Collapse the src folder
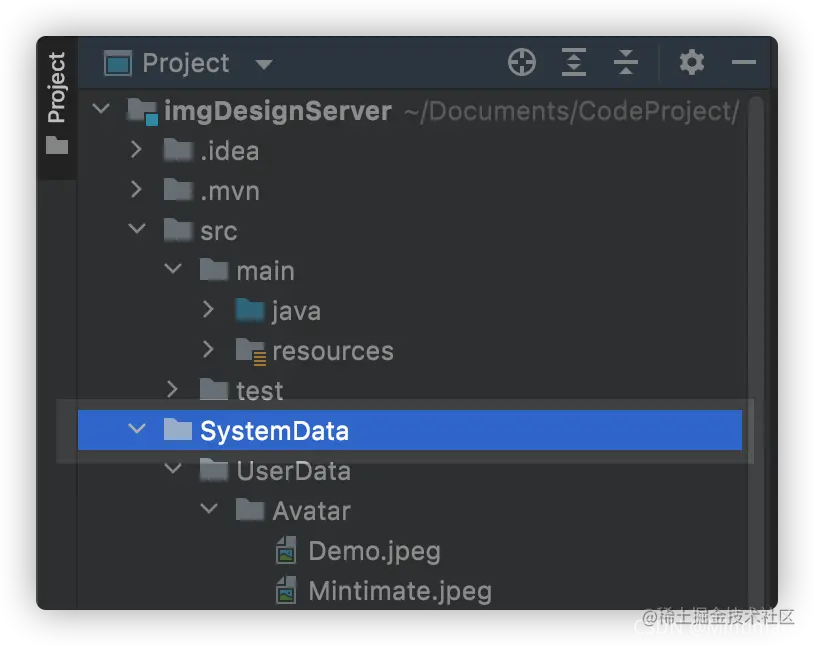 (x=137, y=228)
